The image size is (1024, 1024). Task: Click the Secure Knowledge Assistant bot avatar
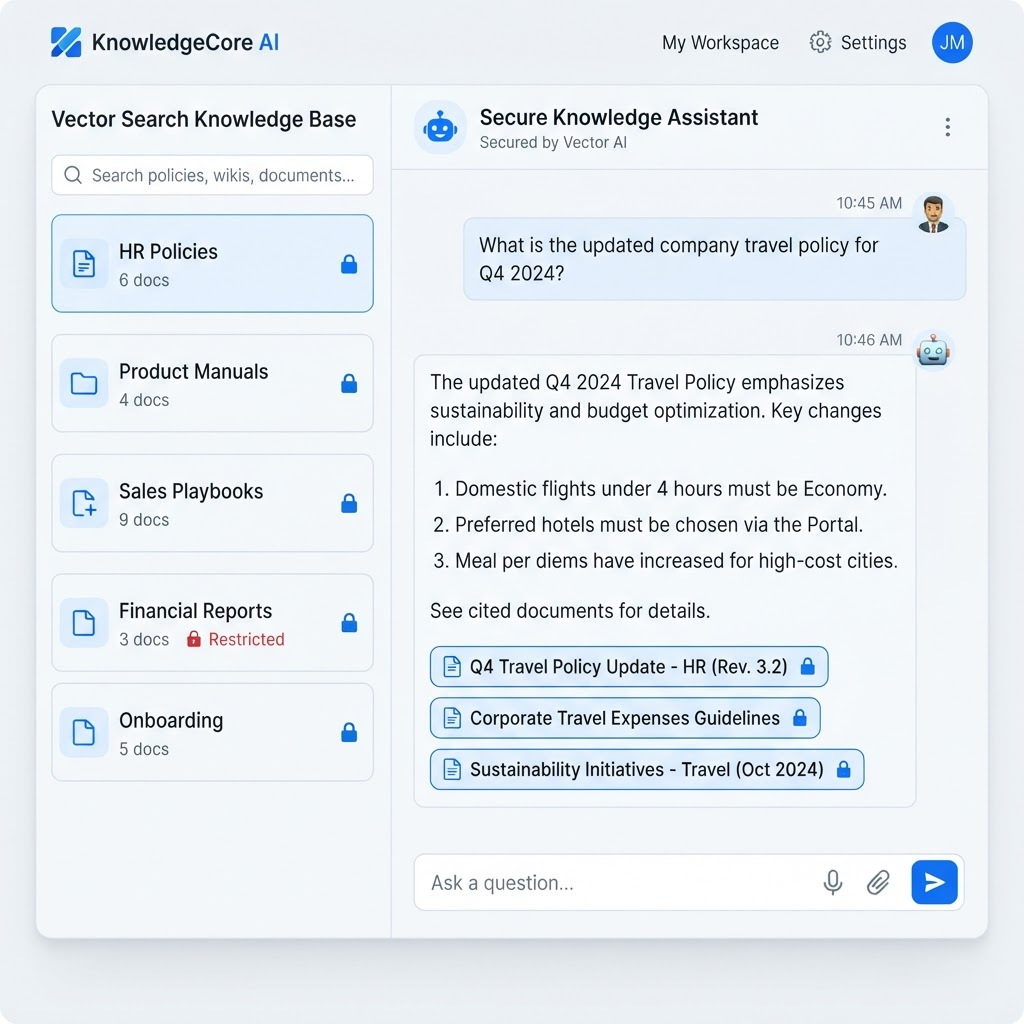440,127
